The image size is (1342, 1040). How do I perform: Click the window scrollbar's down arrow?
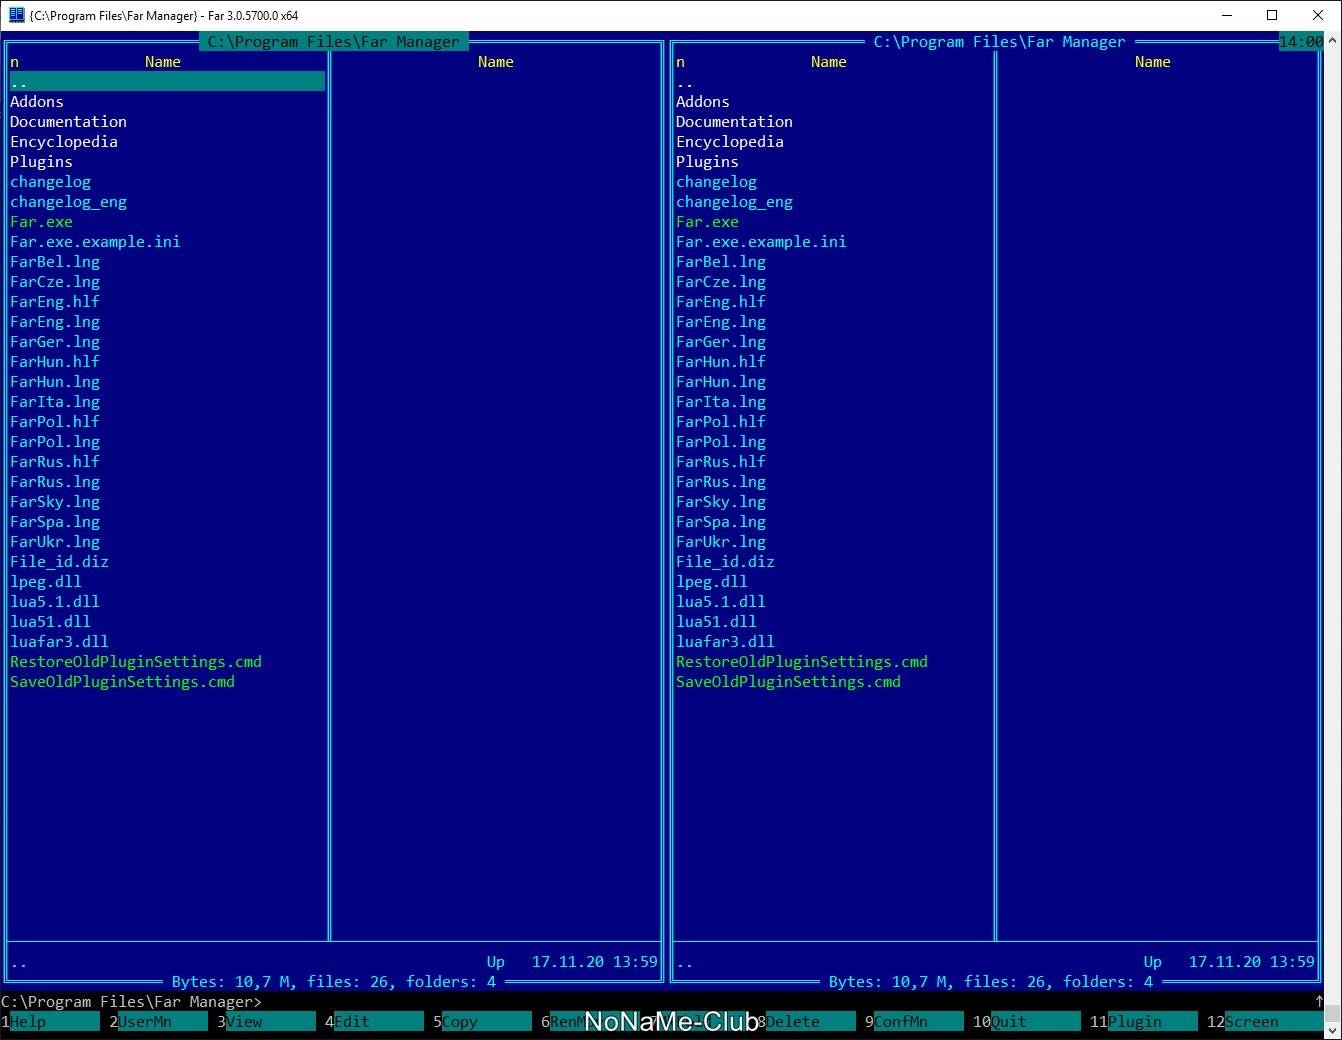tap(1333, 1030)
